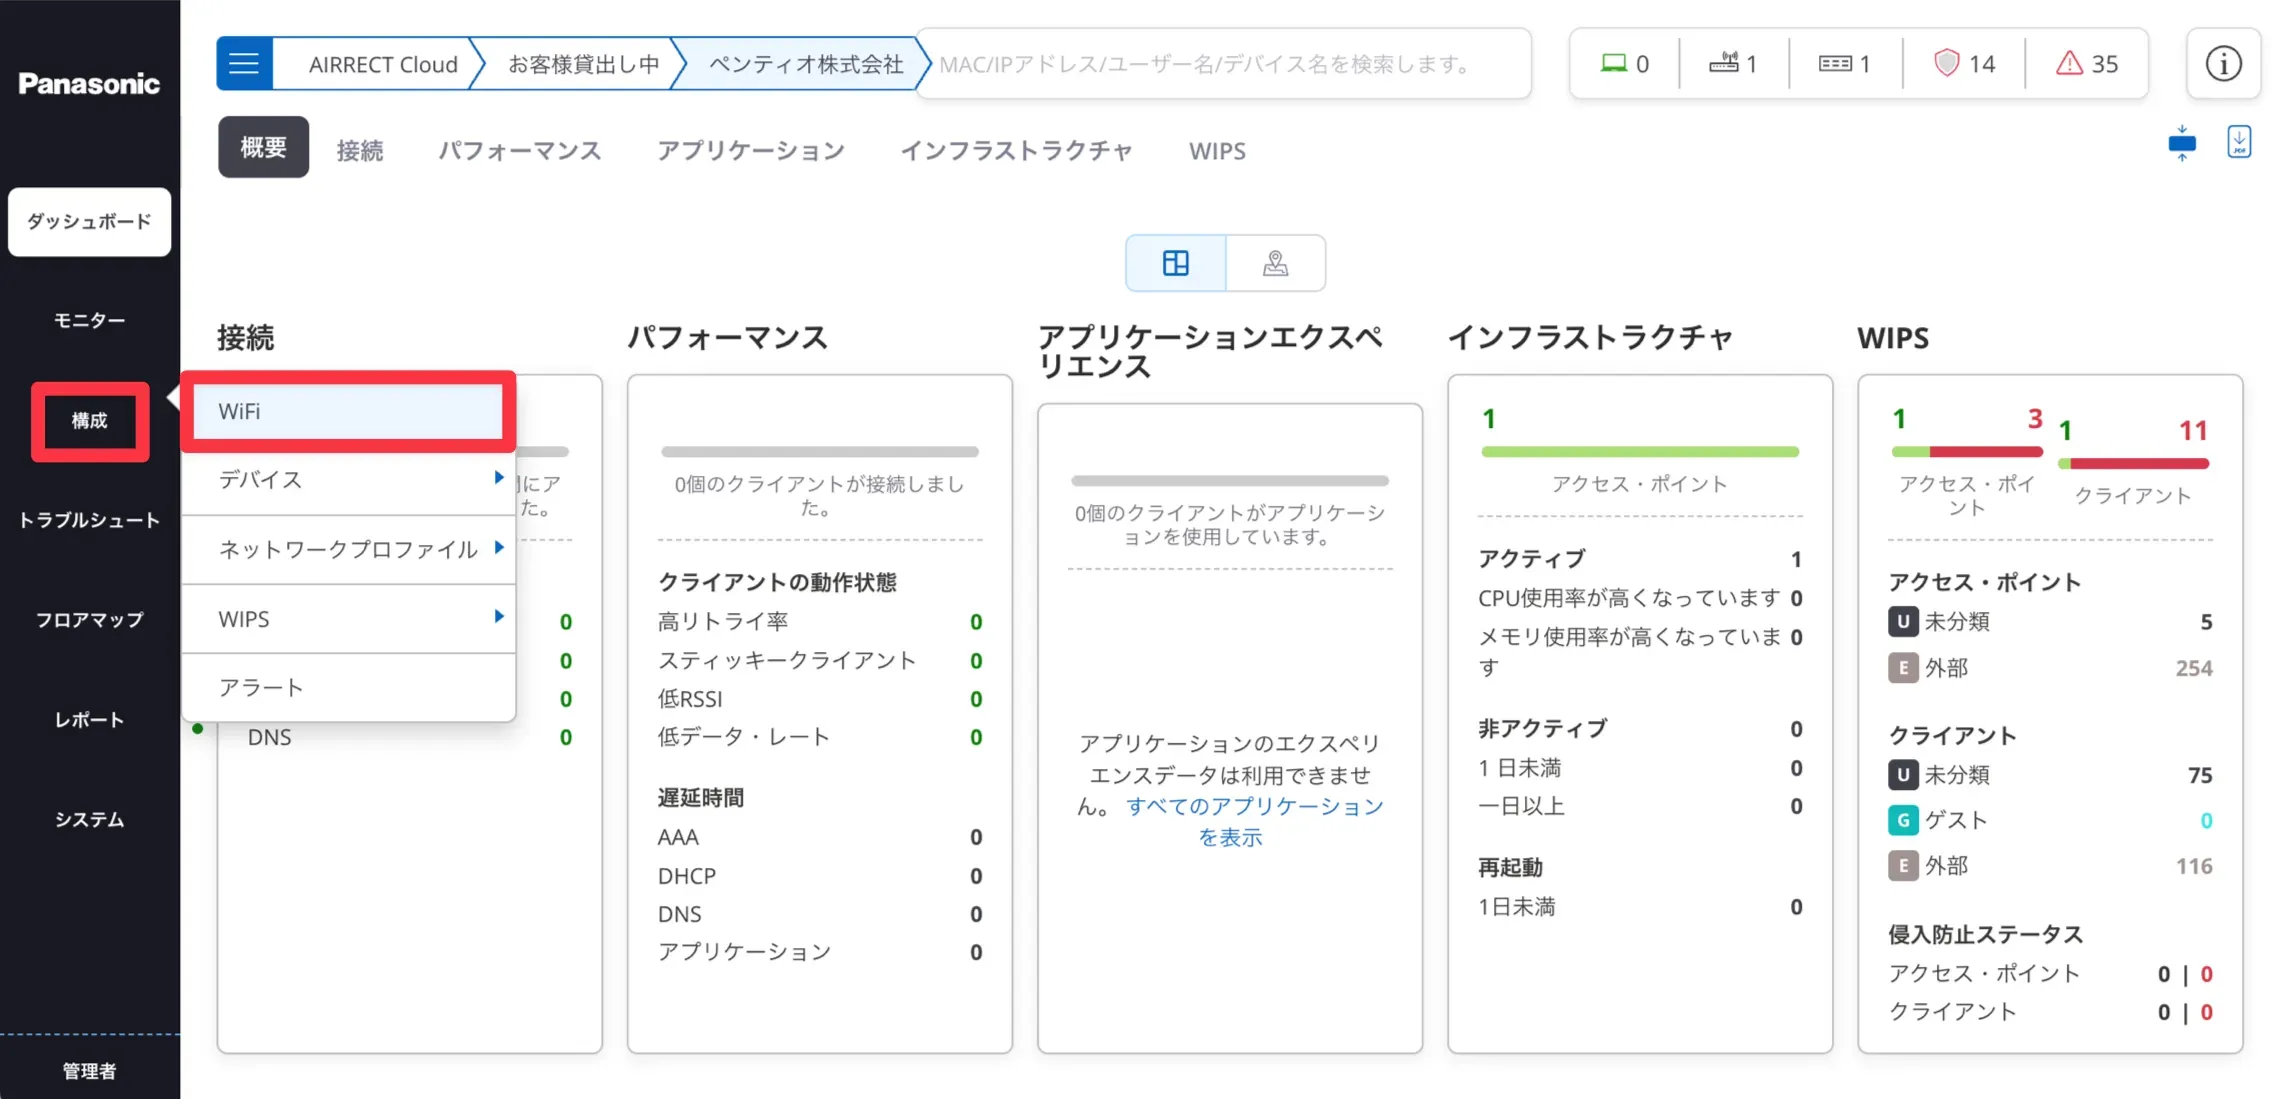The image size is (2294, 1099).
Task: Click the blue widget layout icon
Action: 2182,143
